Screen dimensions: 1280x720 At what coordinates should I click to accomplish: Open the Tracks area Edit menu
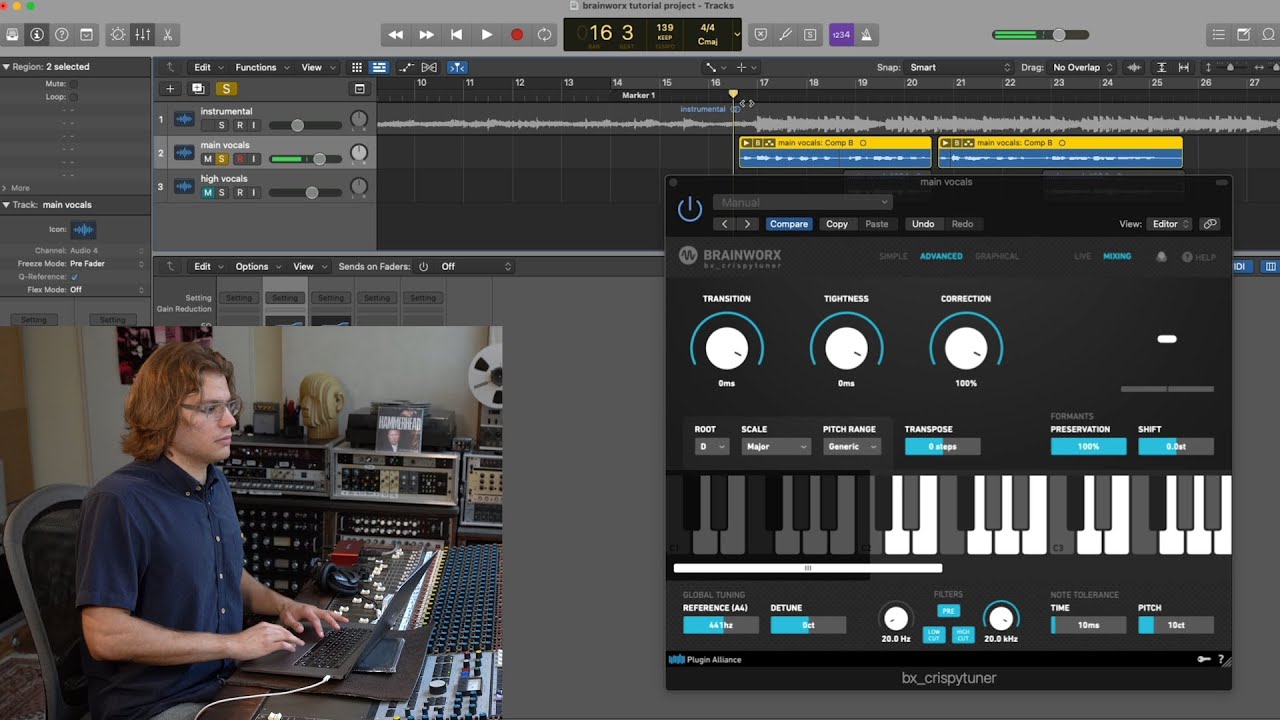tap(207, 67)
